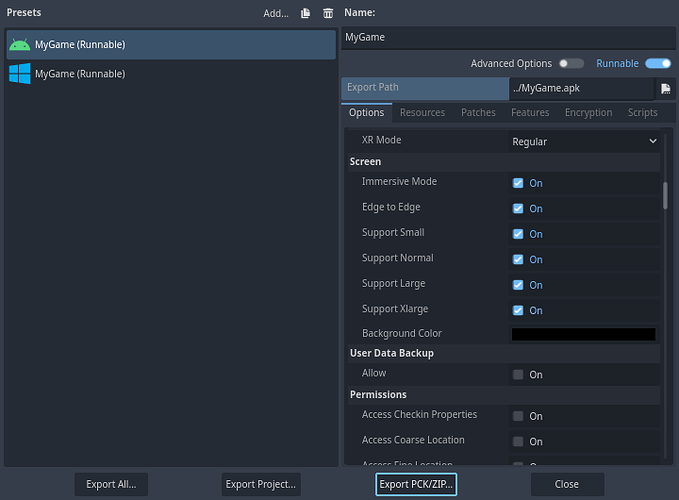
Task: Uncheck the Immersive Mode checkbox
Action: click(518, 183)
